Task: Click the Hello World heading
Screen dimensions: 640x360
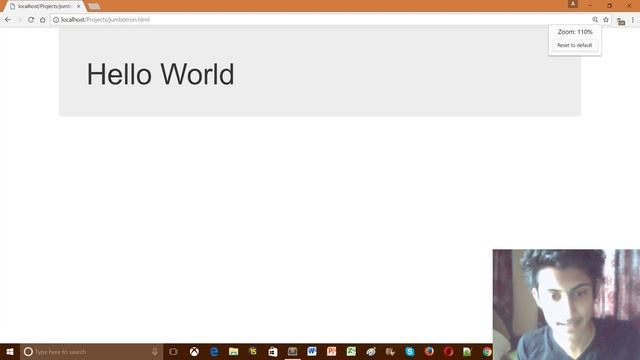Action: (160, 74)
